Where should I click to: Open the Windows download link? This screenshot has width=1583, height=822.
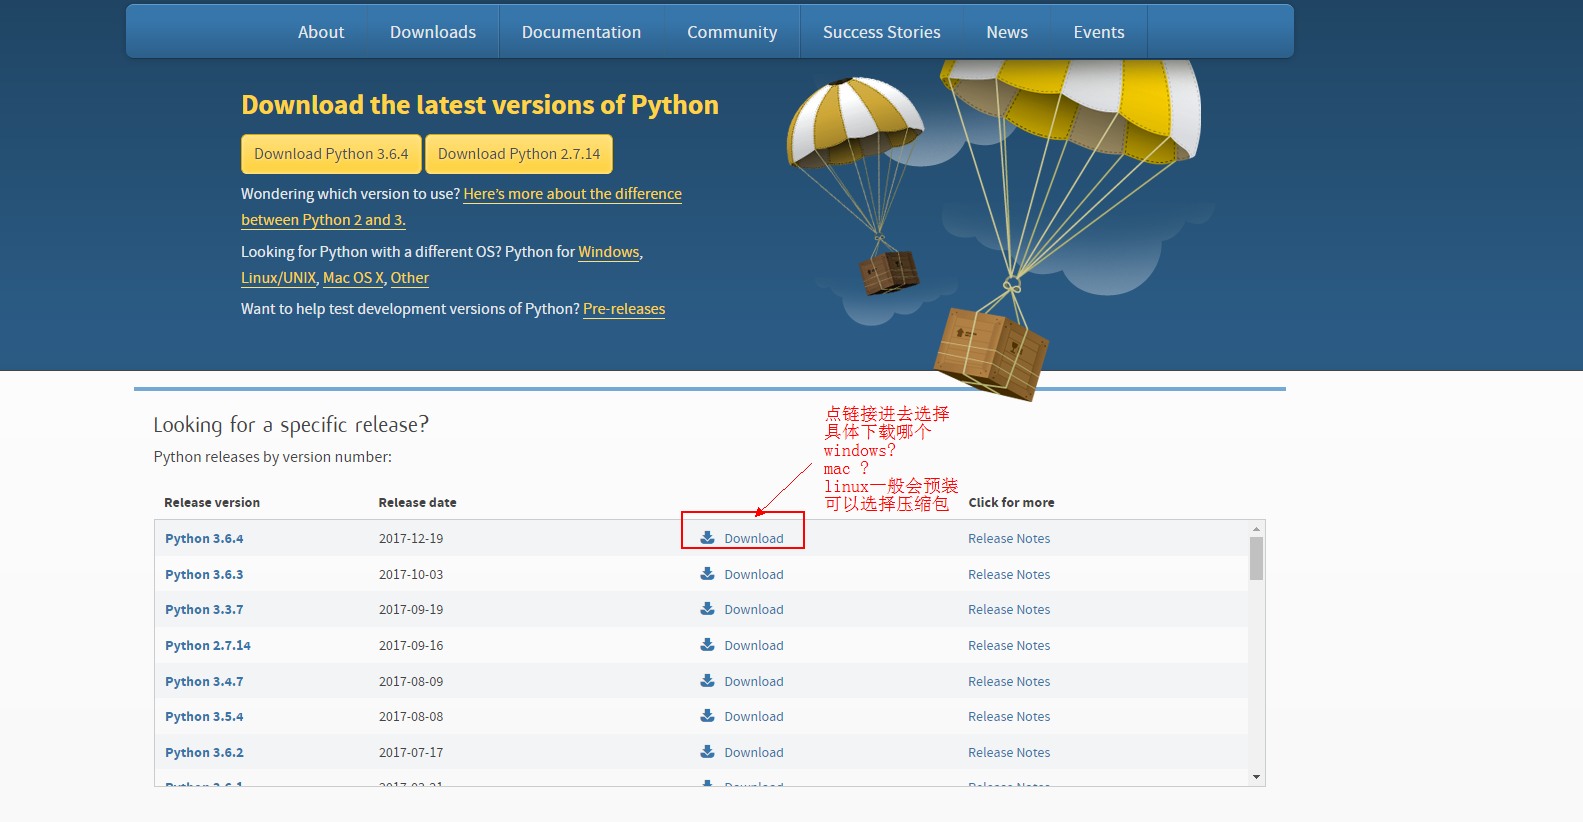(x=608, y=252)
